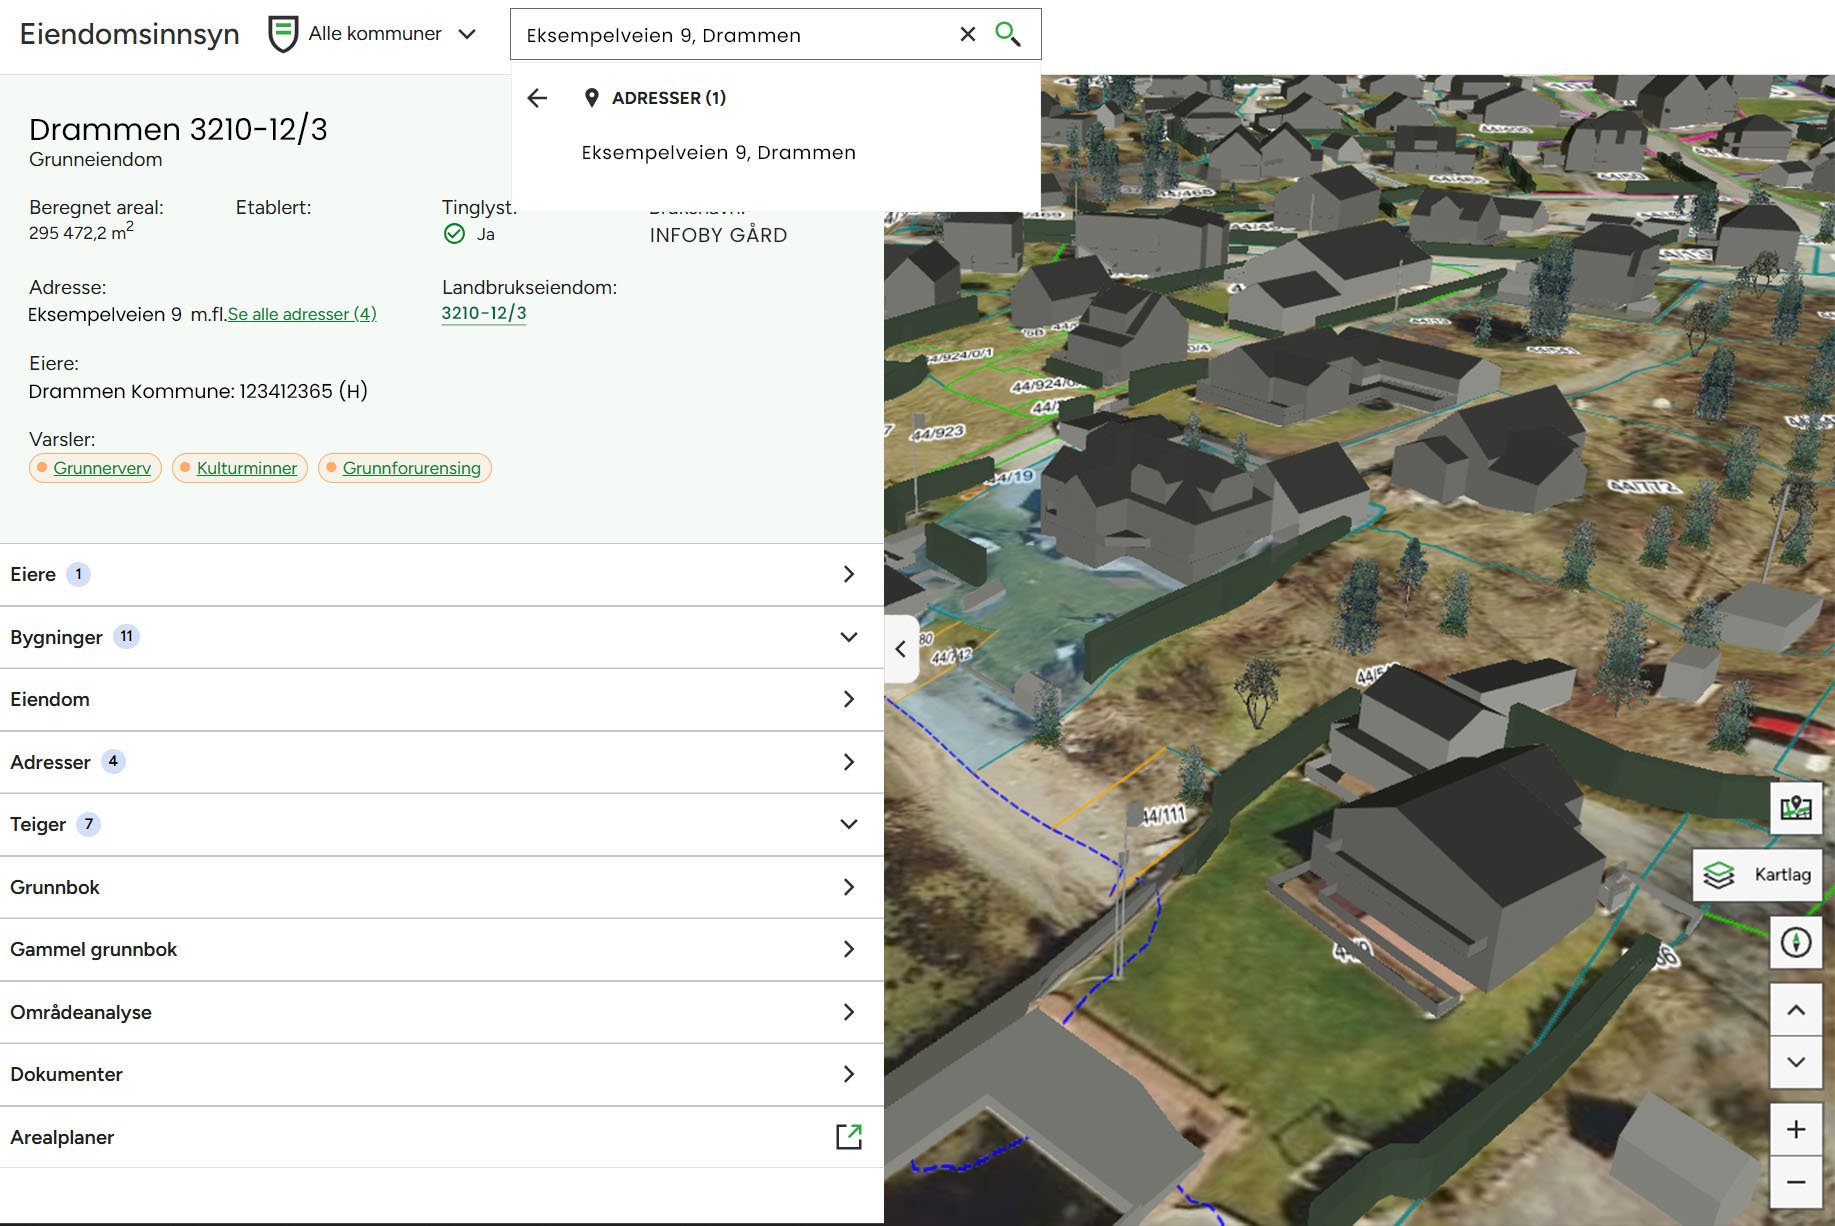The height and width of the screenshot is (1226, 1835).
Task: Expand the Bygninger section
Action: (x=441, y=637)
